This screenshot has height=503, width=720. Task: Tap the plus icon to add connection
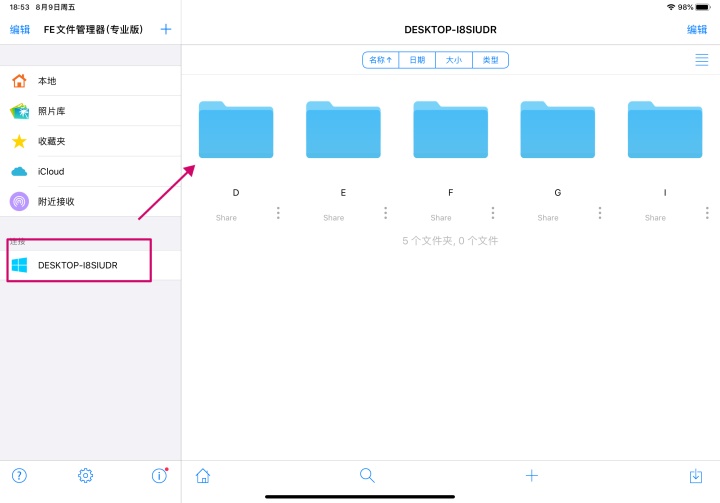pyautogui.click(x=166, y=29)
